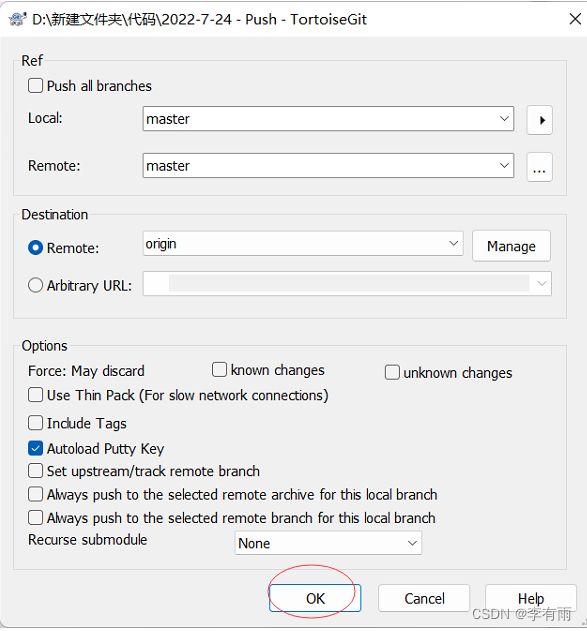Click the Manage remotes button

pyautogui.click(x=511, y=246)
